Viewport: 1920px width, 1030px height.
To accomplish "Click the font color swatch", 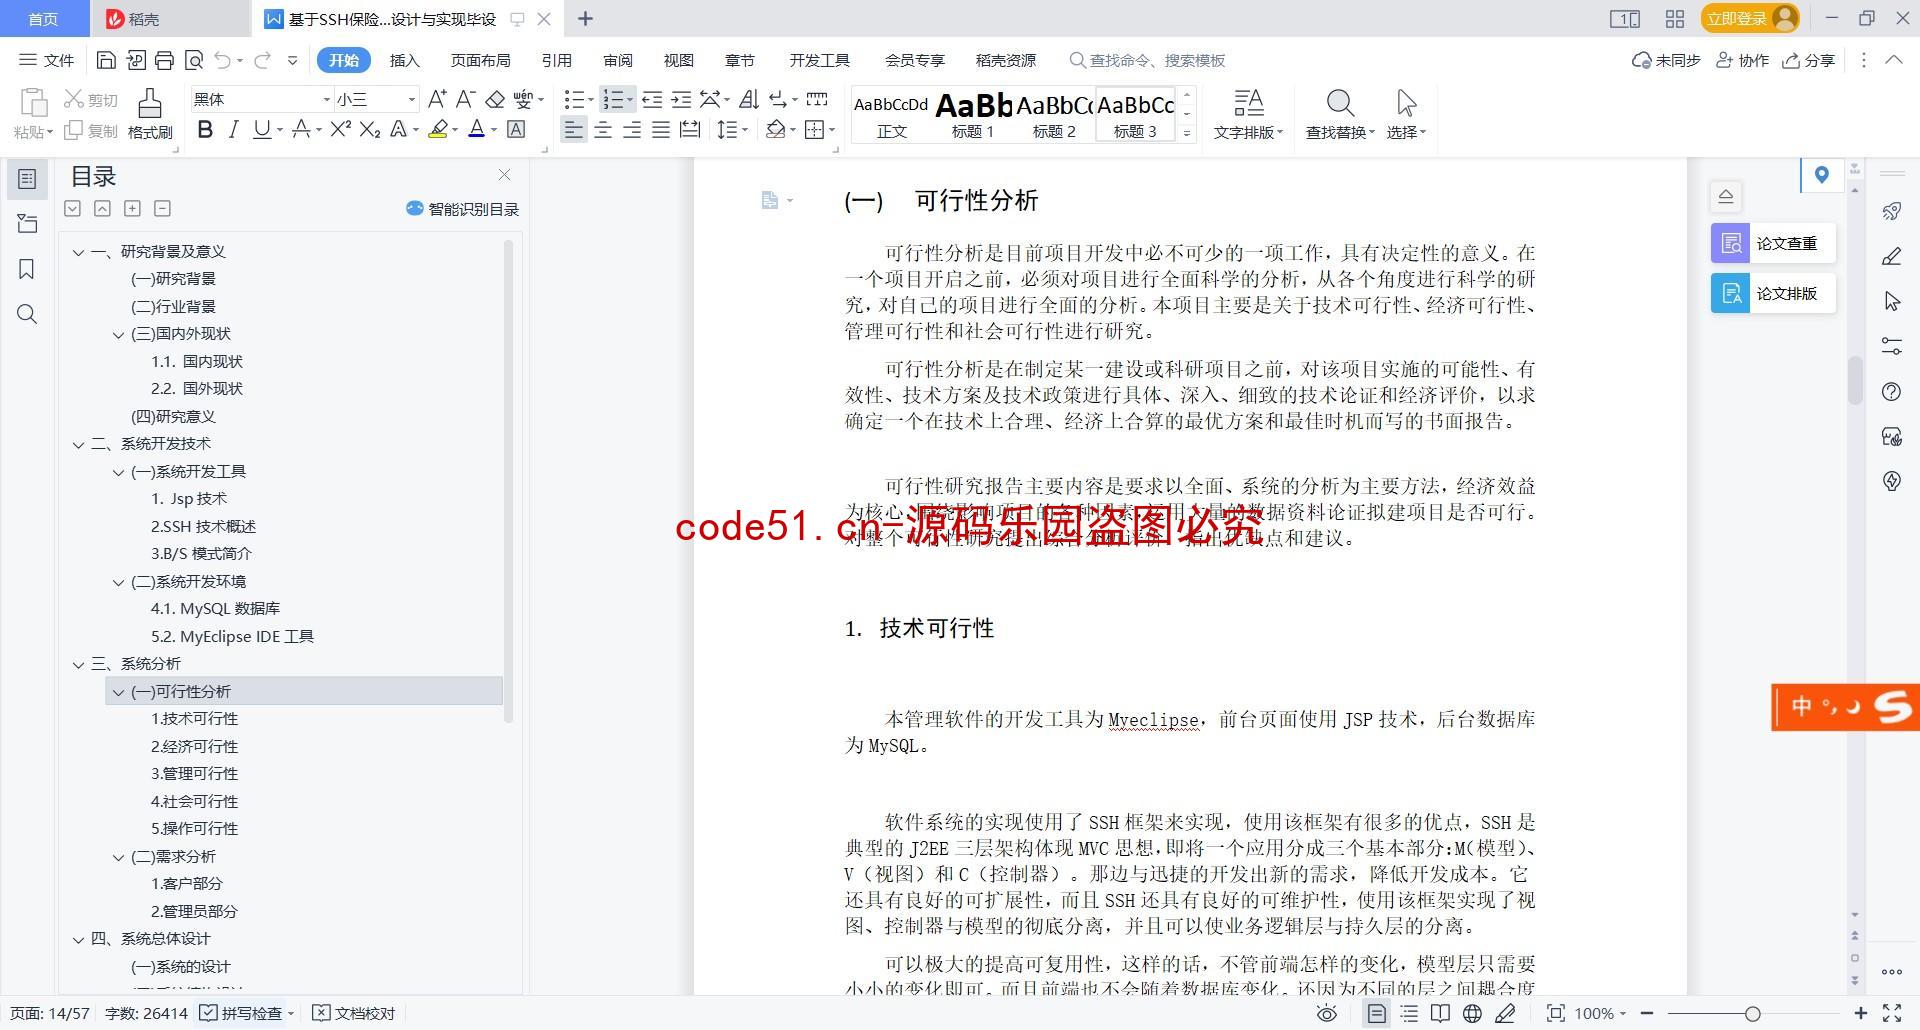I will pos(477,129).
